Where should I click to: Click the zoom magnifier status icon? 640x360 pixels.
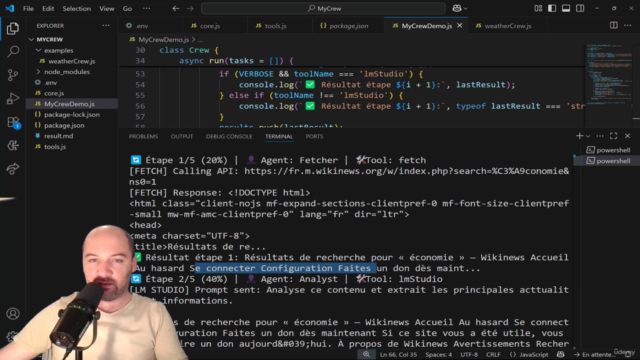point(367,355)
